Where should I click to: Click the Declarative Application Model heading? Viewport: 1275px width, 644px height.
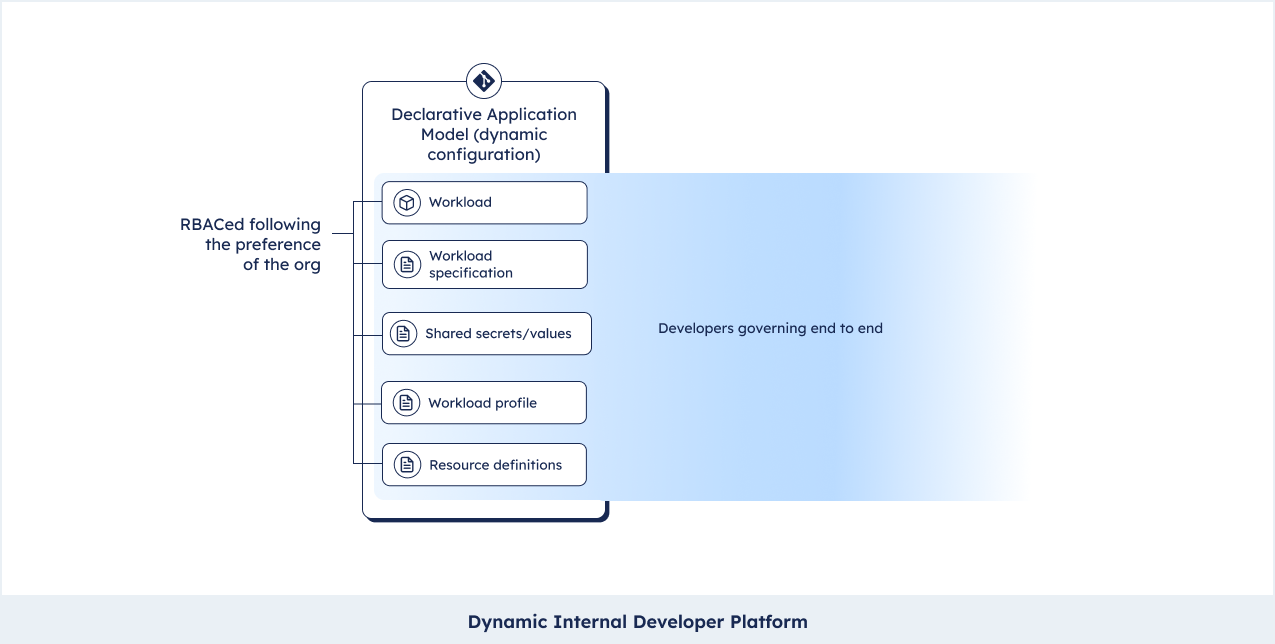pos(484,134)
